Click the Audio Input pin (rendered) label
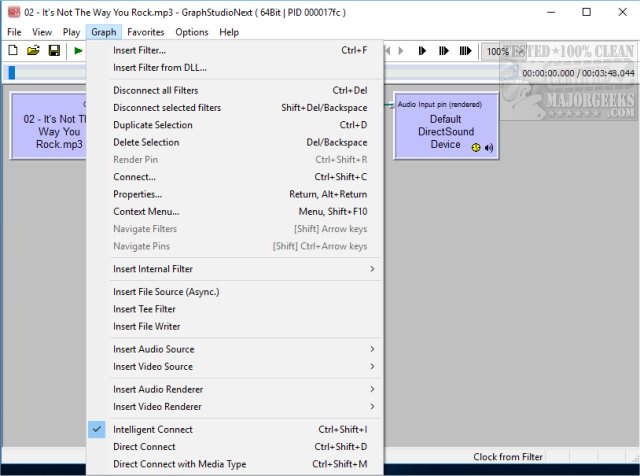The width and height of the screenshot is (640, 476). 440,105
